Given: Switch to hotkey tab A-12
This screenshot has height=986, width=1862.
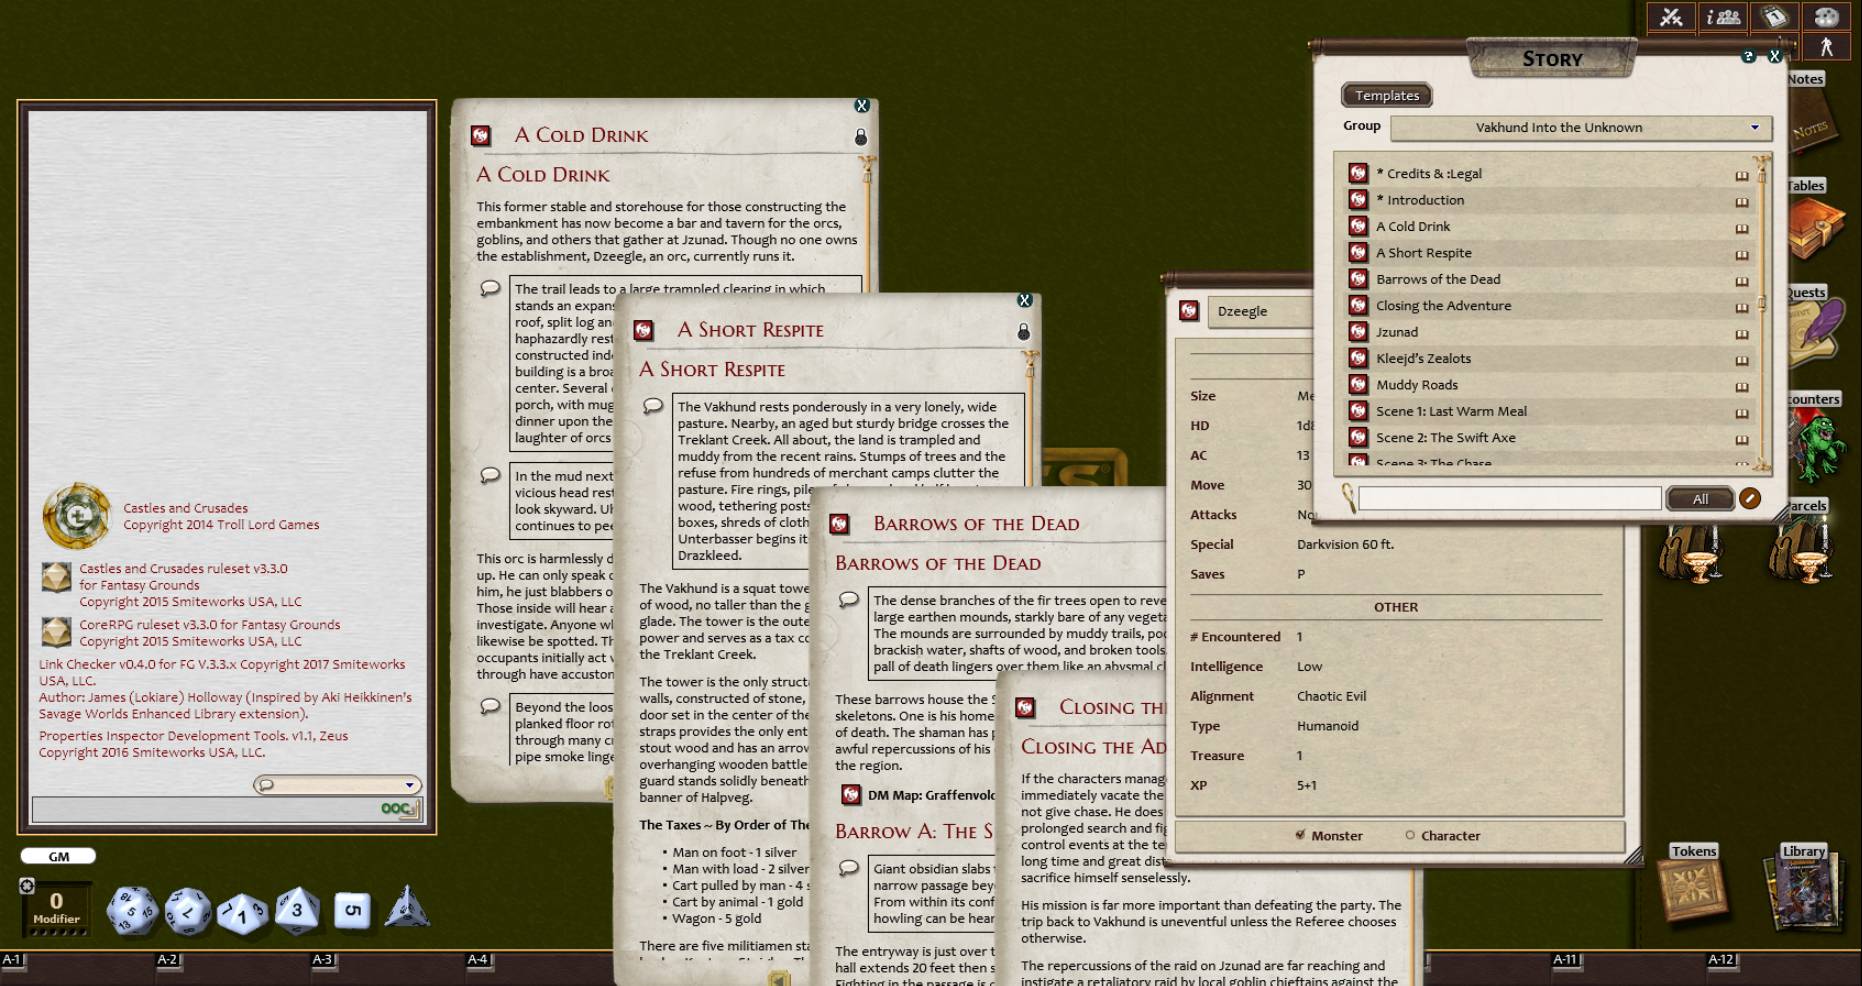Looking at the screenshot, I should click(1722, 958).
